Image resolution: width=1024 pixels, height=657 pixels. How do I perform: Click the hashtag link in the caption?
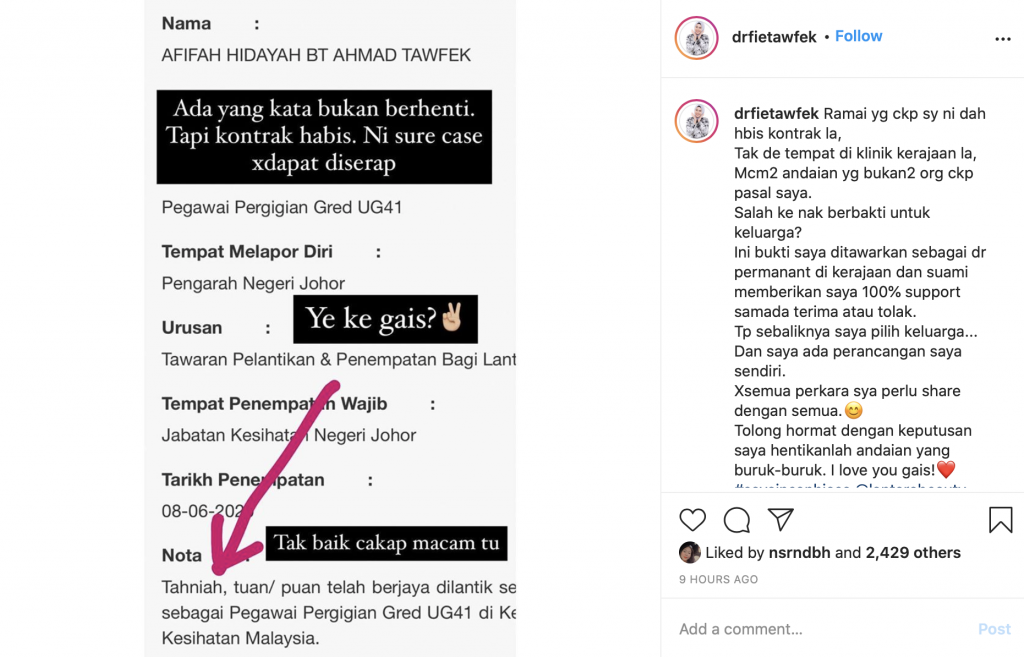pos(793,487)
